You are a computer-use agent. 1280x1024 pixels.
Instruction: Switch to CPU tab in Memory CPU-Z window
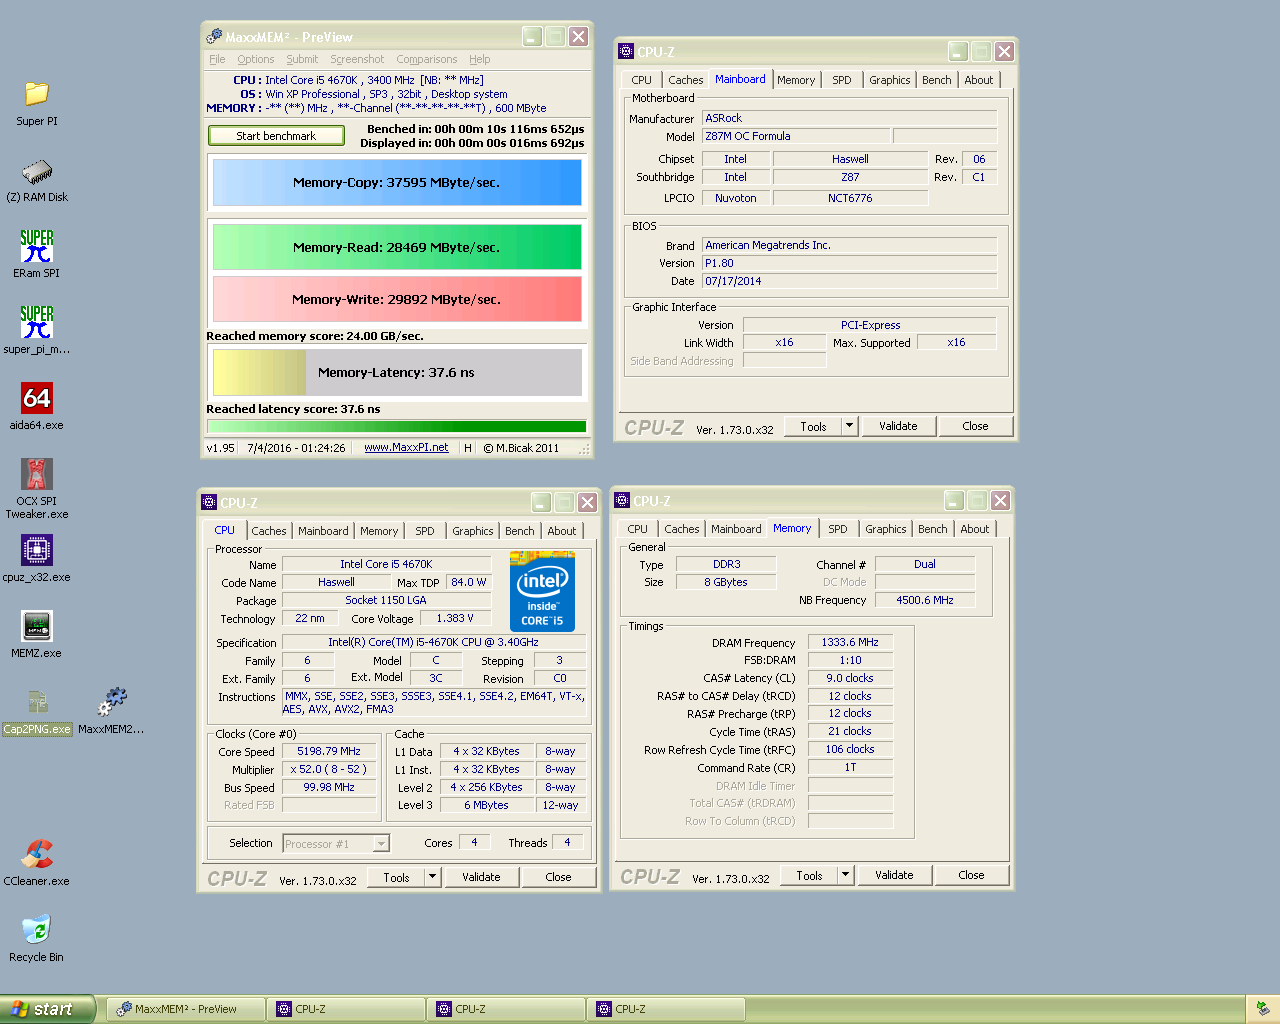click(638, 529)
